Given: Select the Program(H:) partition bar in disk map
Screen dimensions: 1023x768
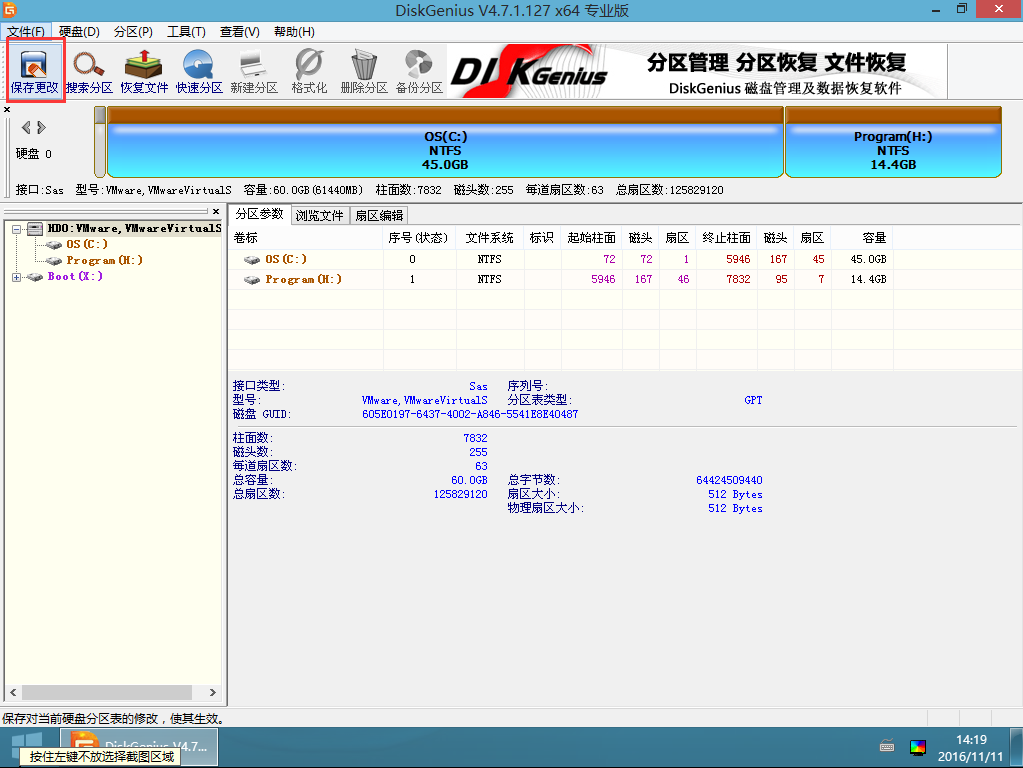Looking at the screenshot, I should point(893,142).
